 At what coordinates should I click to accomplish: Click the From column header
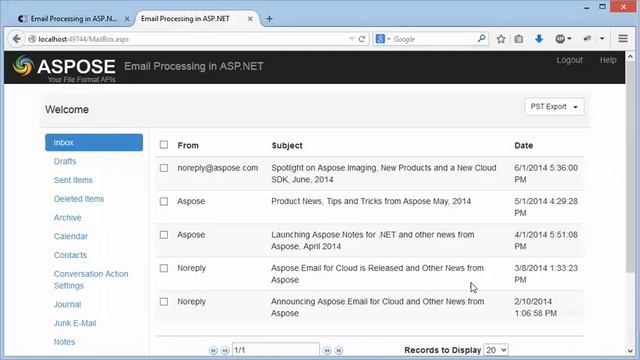(188, 145)
